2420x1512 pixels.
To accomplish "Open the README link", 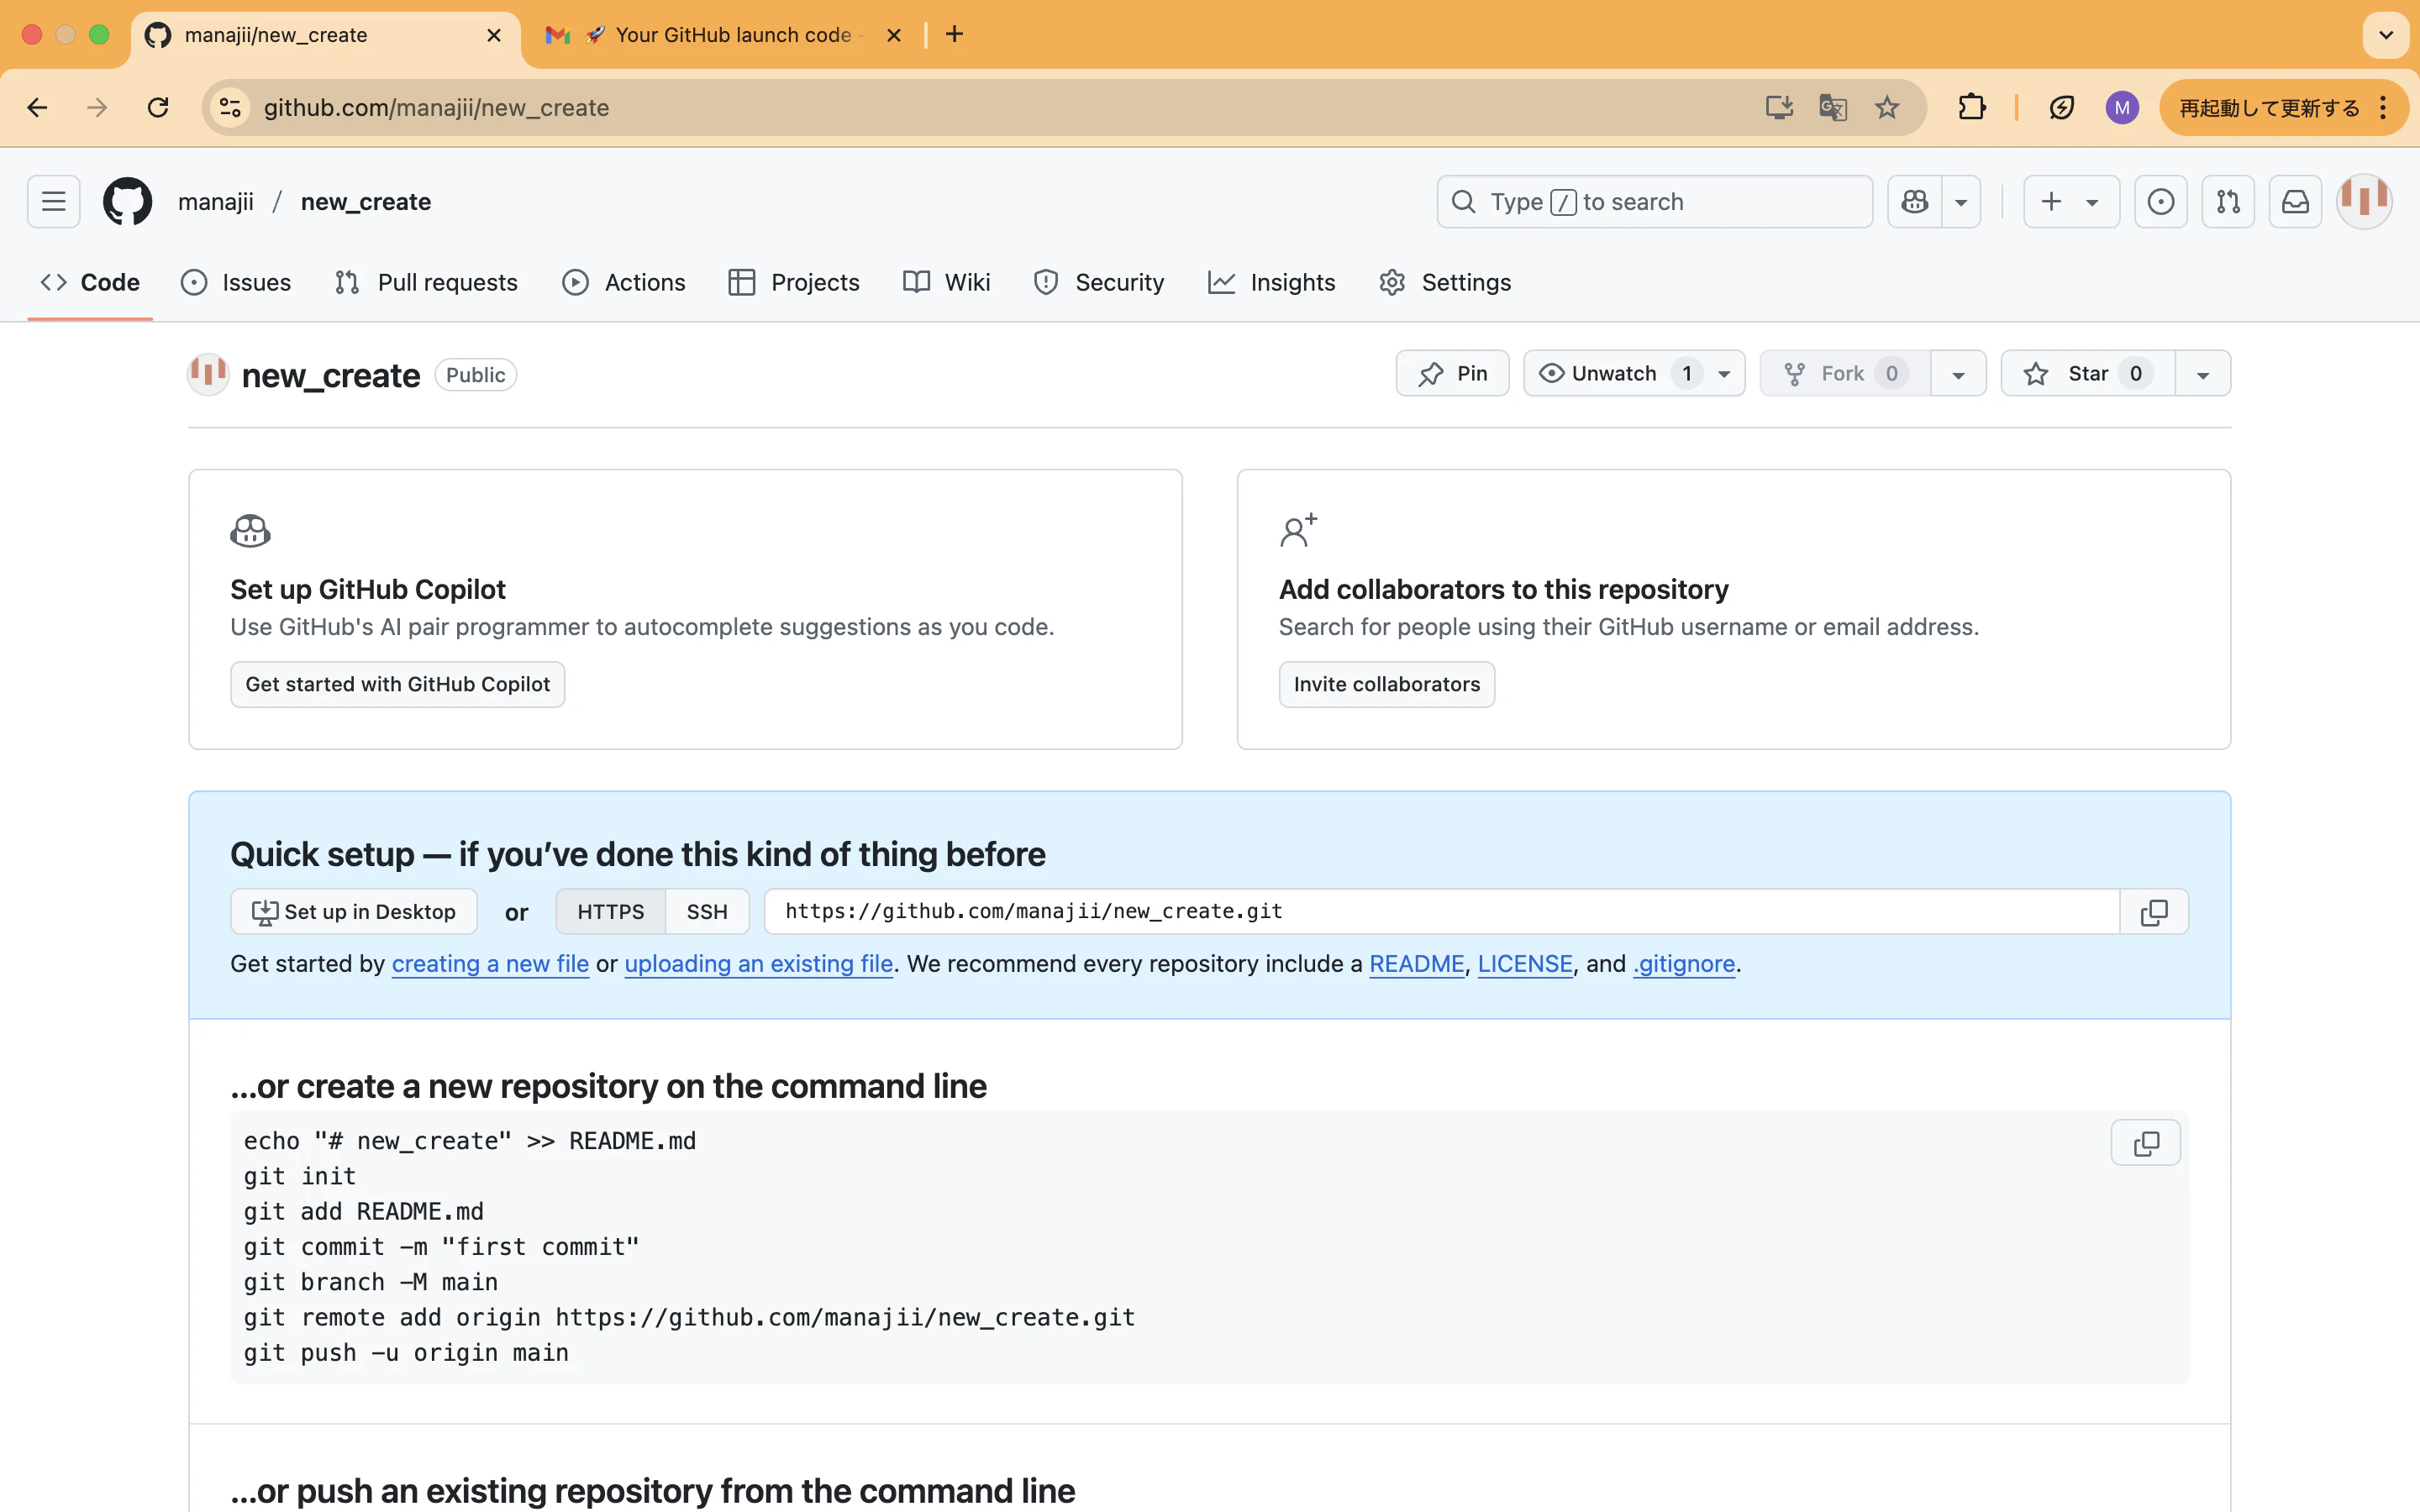I will [x=1416, y=964].
